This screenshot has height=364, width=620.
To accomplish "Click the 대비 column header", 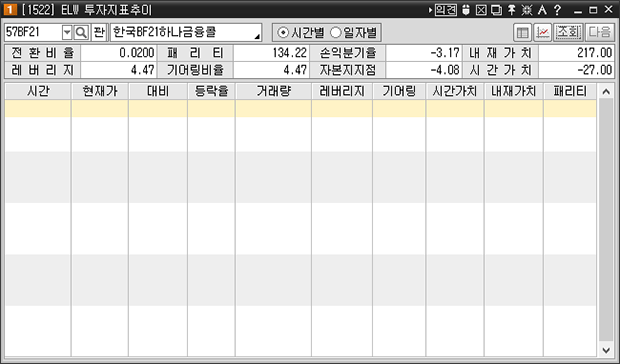I will [x=158, y=92].
